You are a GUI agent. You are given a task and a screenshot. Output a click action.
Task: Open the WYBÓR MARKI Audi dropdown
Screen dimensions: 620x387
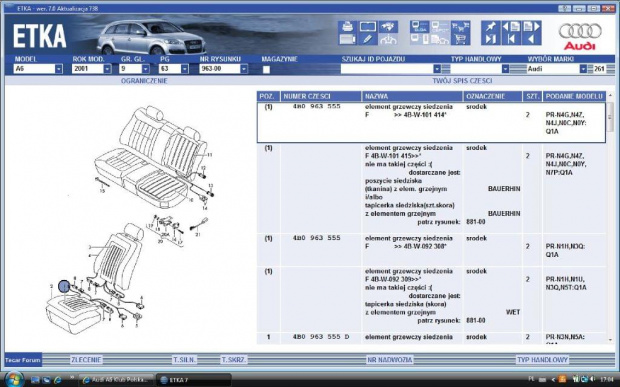583,69
